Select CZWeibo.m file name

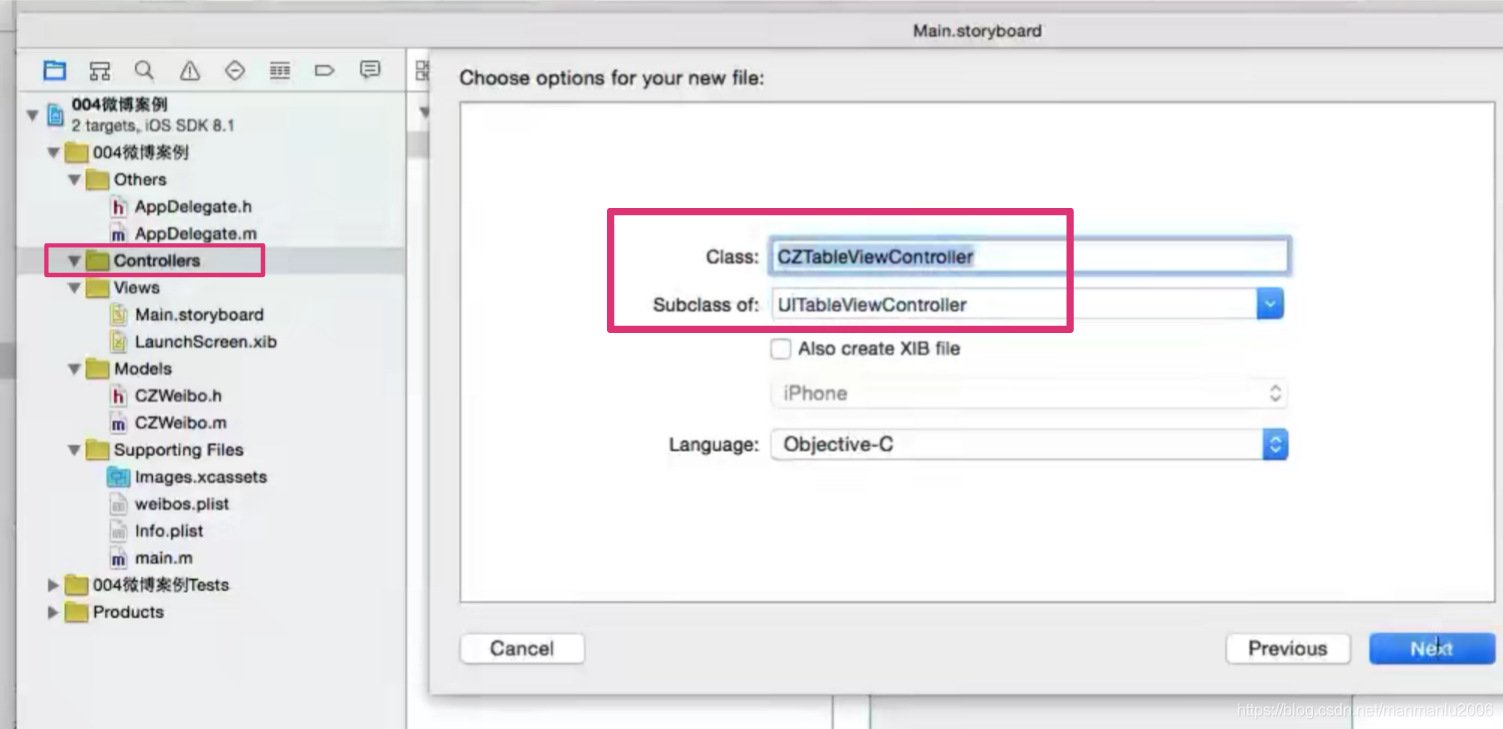point(181,423)
